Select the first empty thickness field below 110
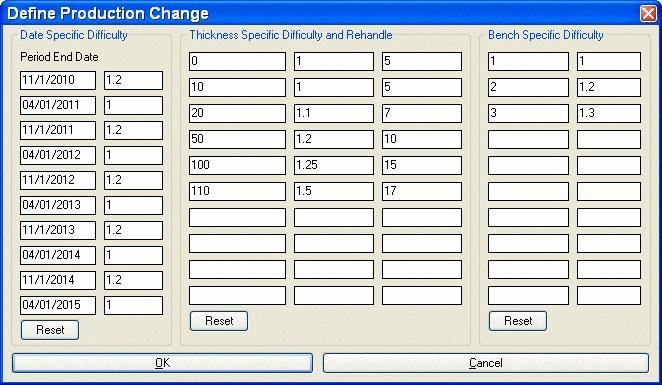Screen dimensions: 662x385 pos(237,218)
